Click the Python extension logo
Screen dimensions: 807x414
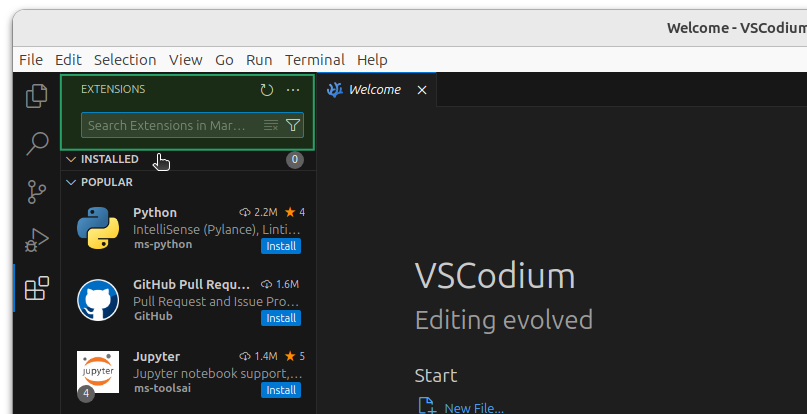click(98, 228)
